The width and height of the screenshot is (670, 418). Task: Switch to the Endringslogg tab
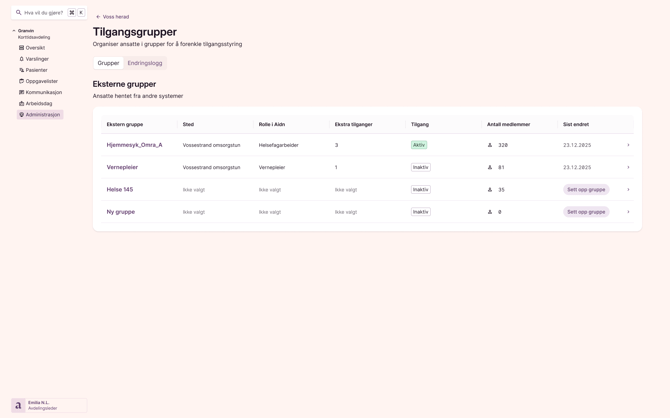[145, 63]
